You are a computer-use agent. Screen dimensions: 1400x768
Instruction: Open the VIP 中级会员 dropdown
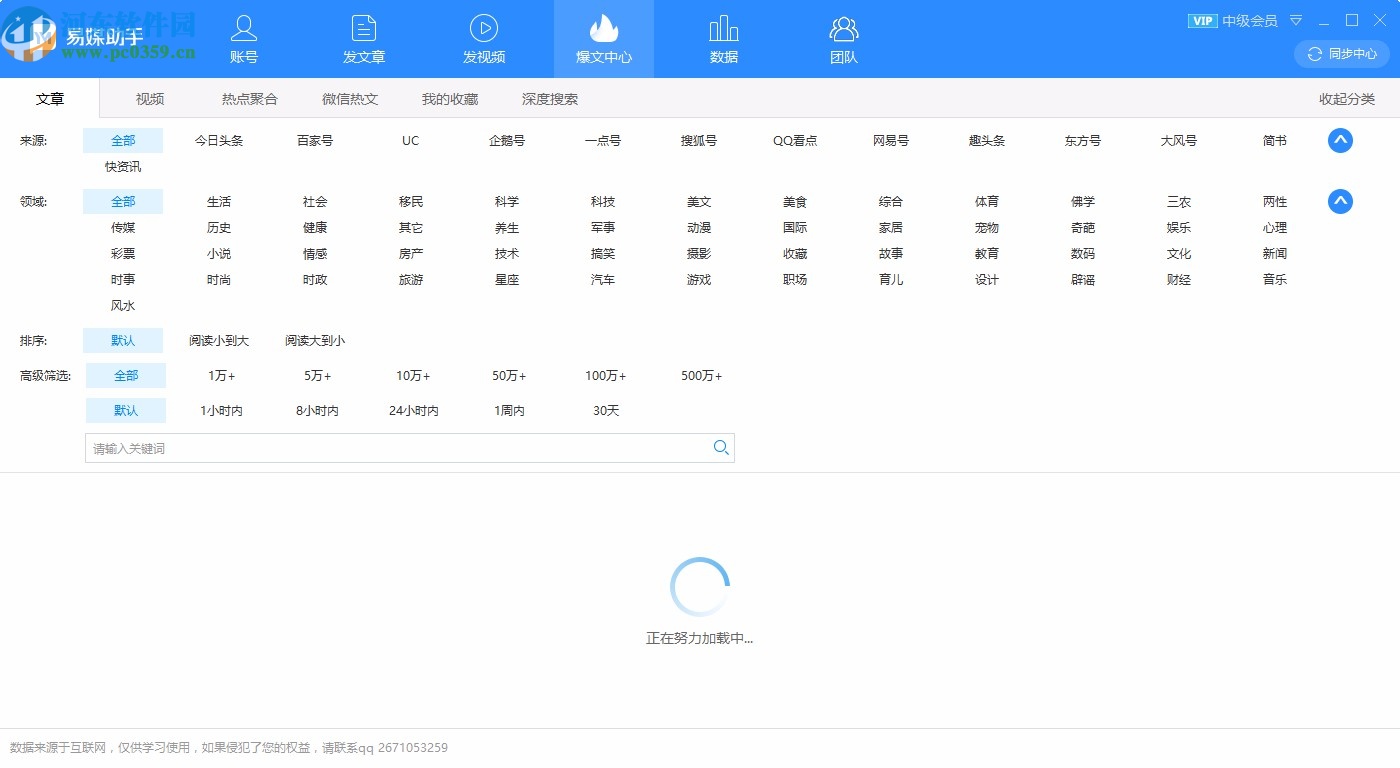tap(1296, 20)
